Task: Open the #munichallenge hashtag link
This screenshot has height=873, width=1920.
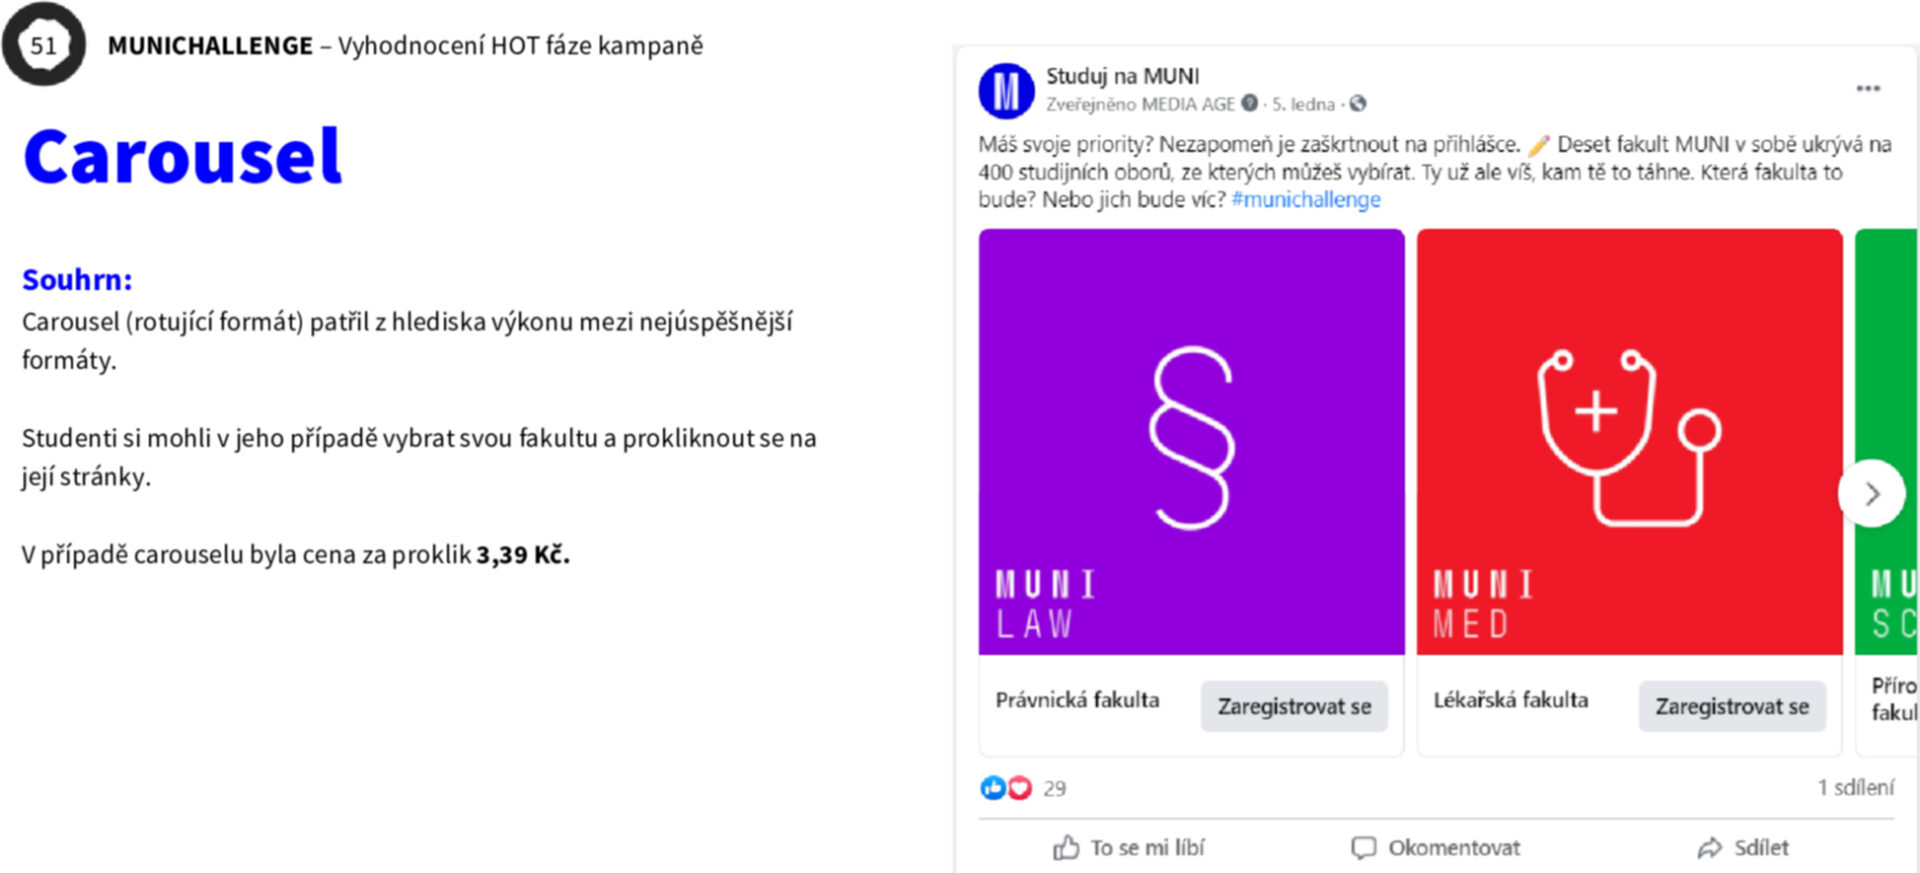Action: click(1306, 199)
